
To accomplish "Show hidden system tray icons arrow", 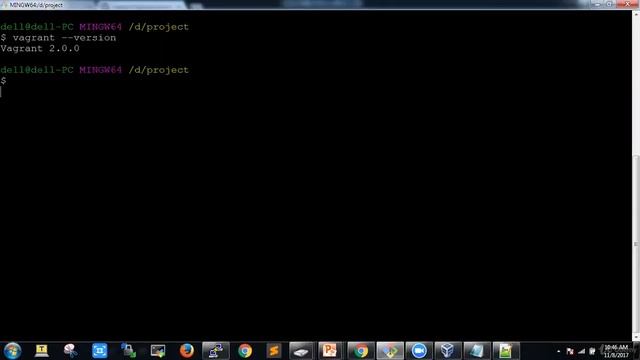I will coord(558,351).
